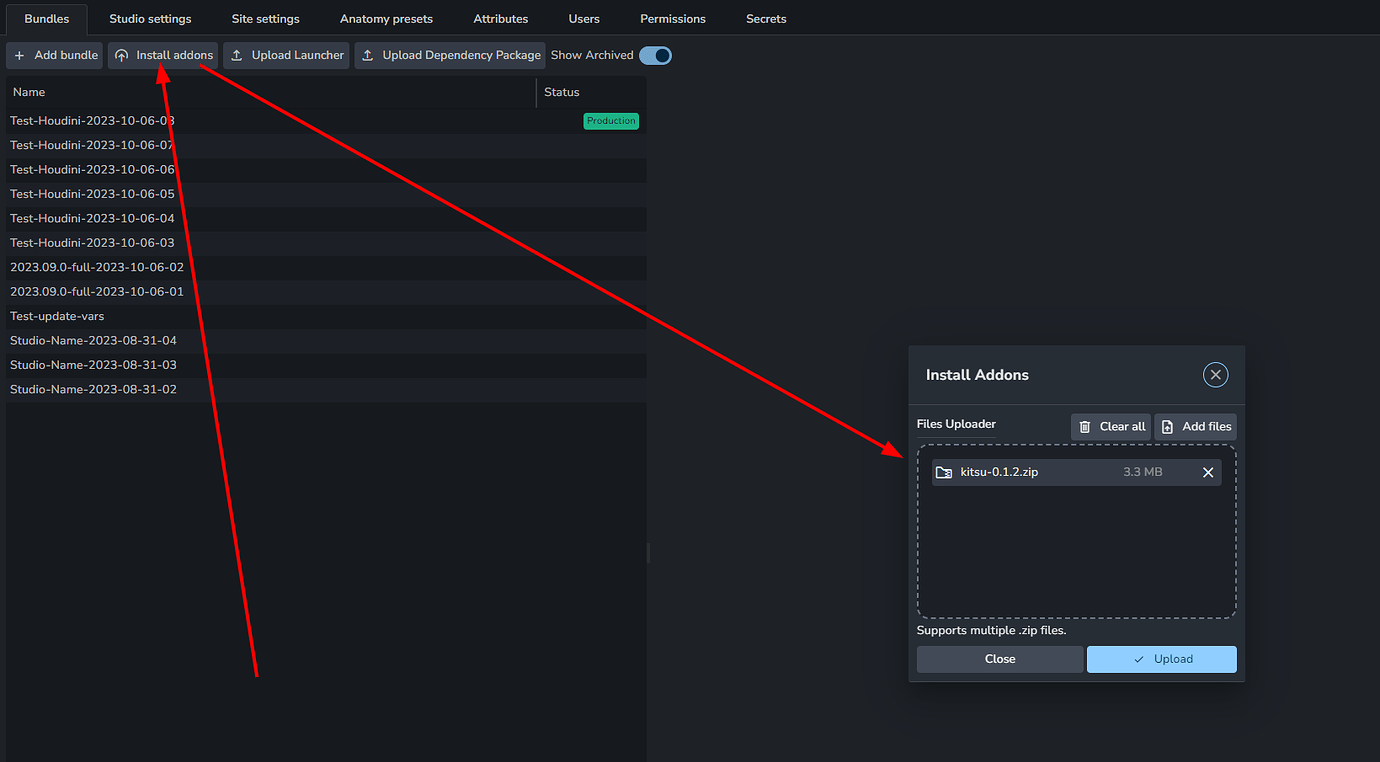
Task: Click the checkmark icon inside Upload button
Action: coord(1136,659)
